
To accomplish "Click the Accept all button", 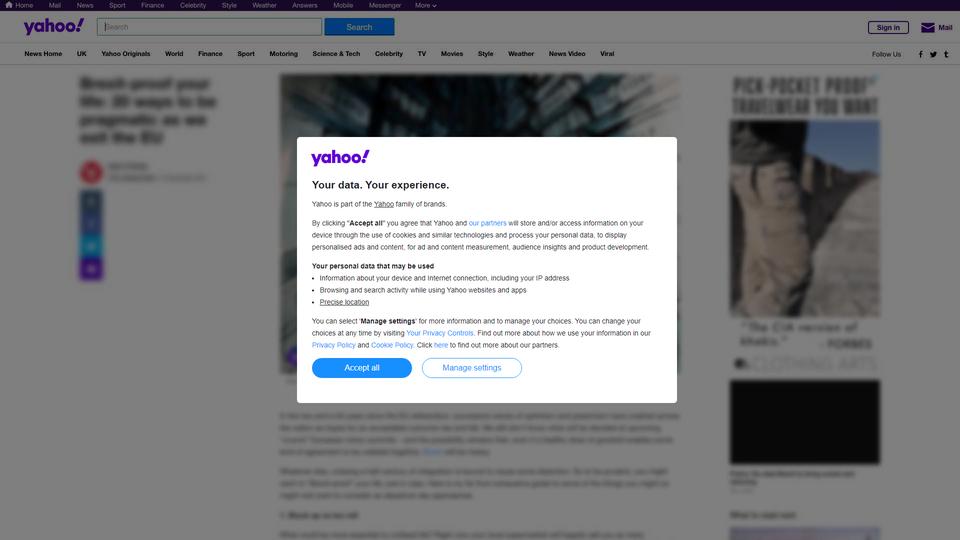I will coord(362,368).
